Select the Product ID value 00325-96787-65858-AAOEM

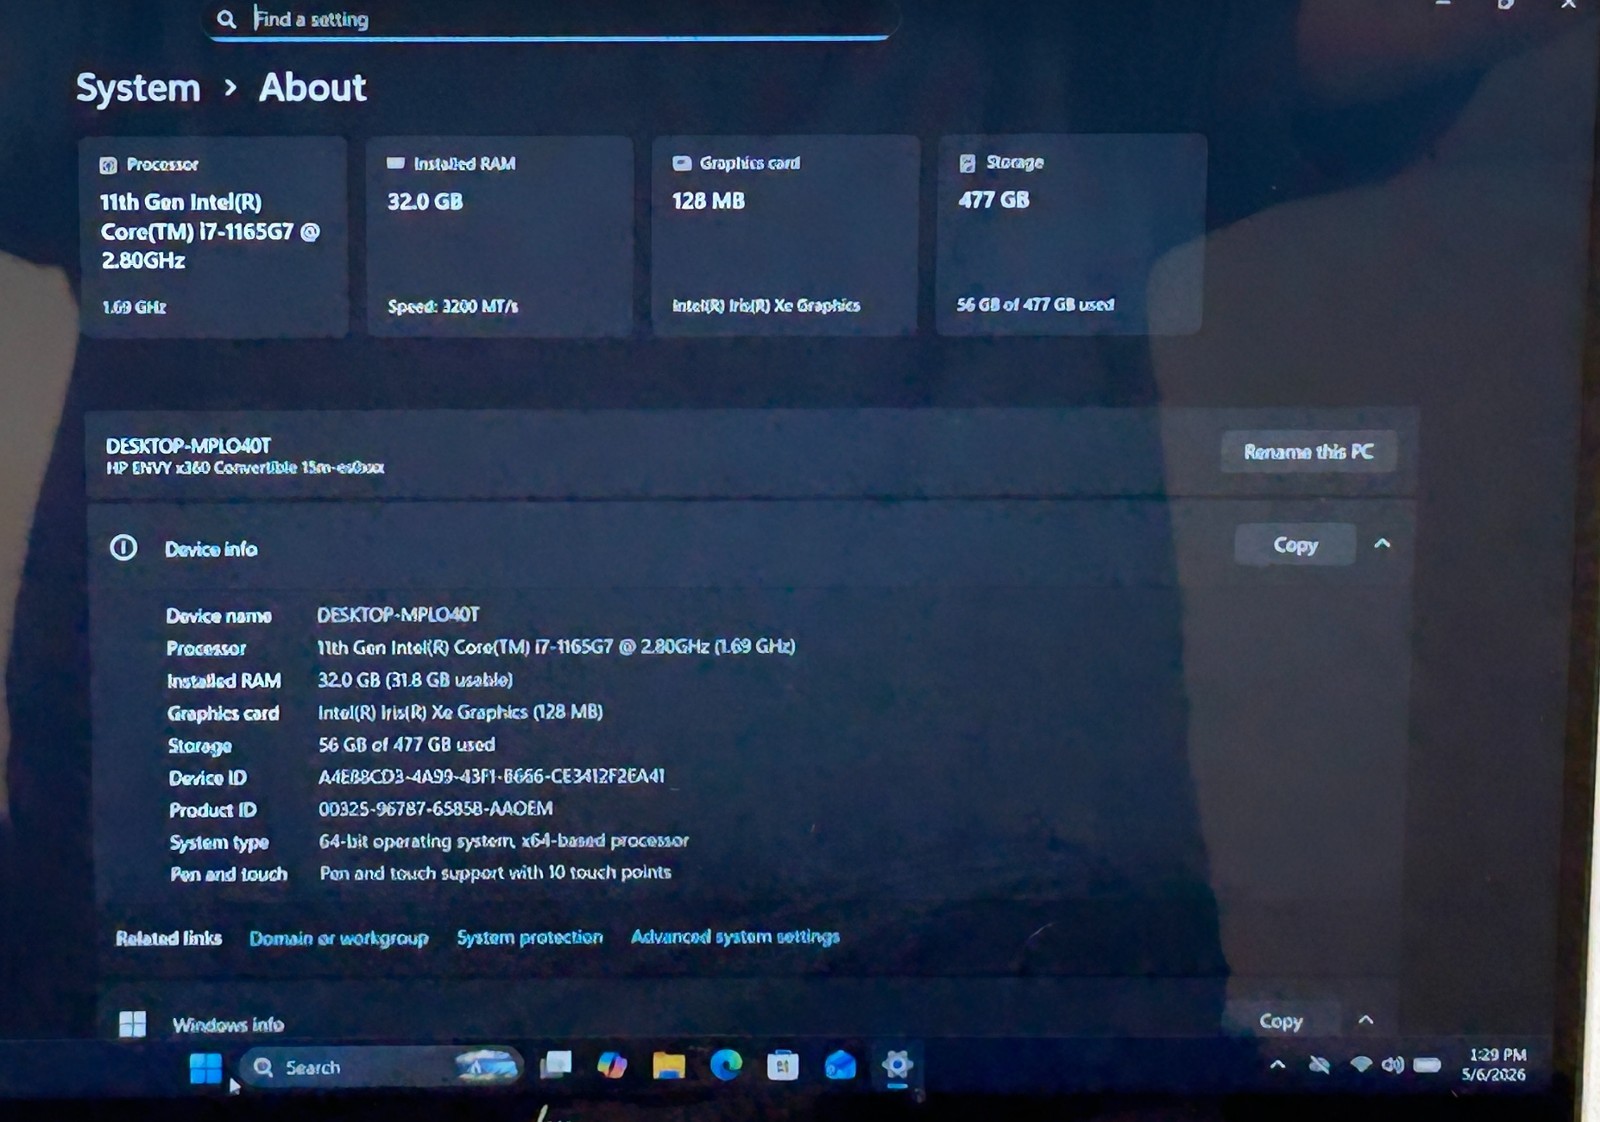435,808
